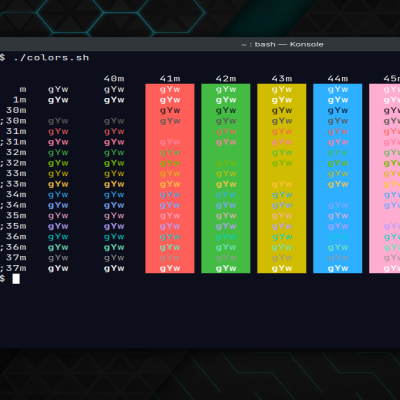Click the ";37m" bold row label
400x400 pixels.
pos(13,268)
